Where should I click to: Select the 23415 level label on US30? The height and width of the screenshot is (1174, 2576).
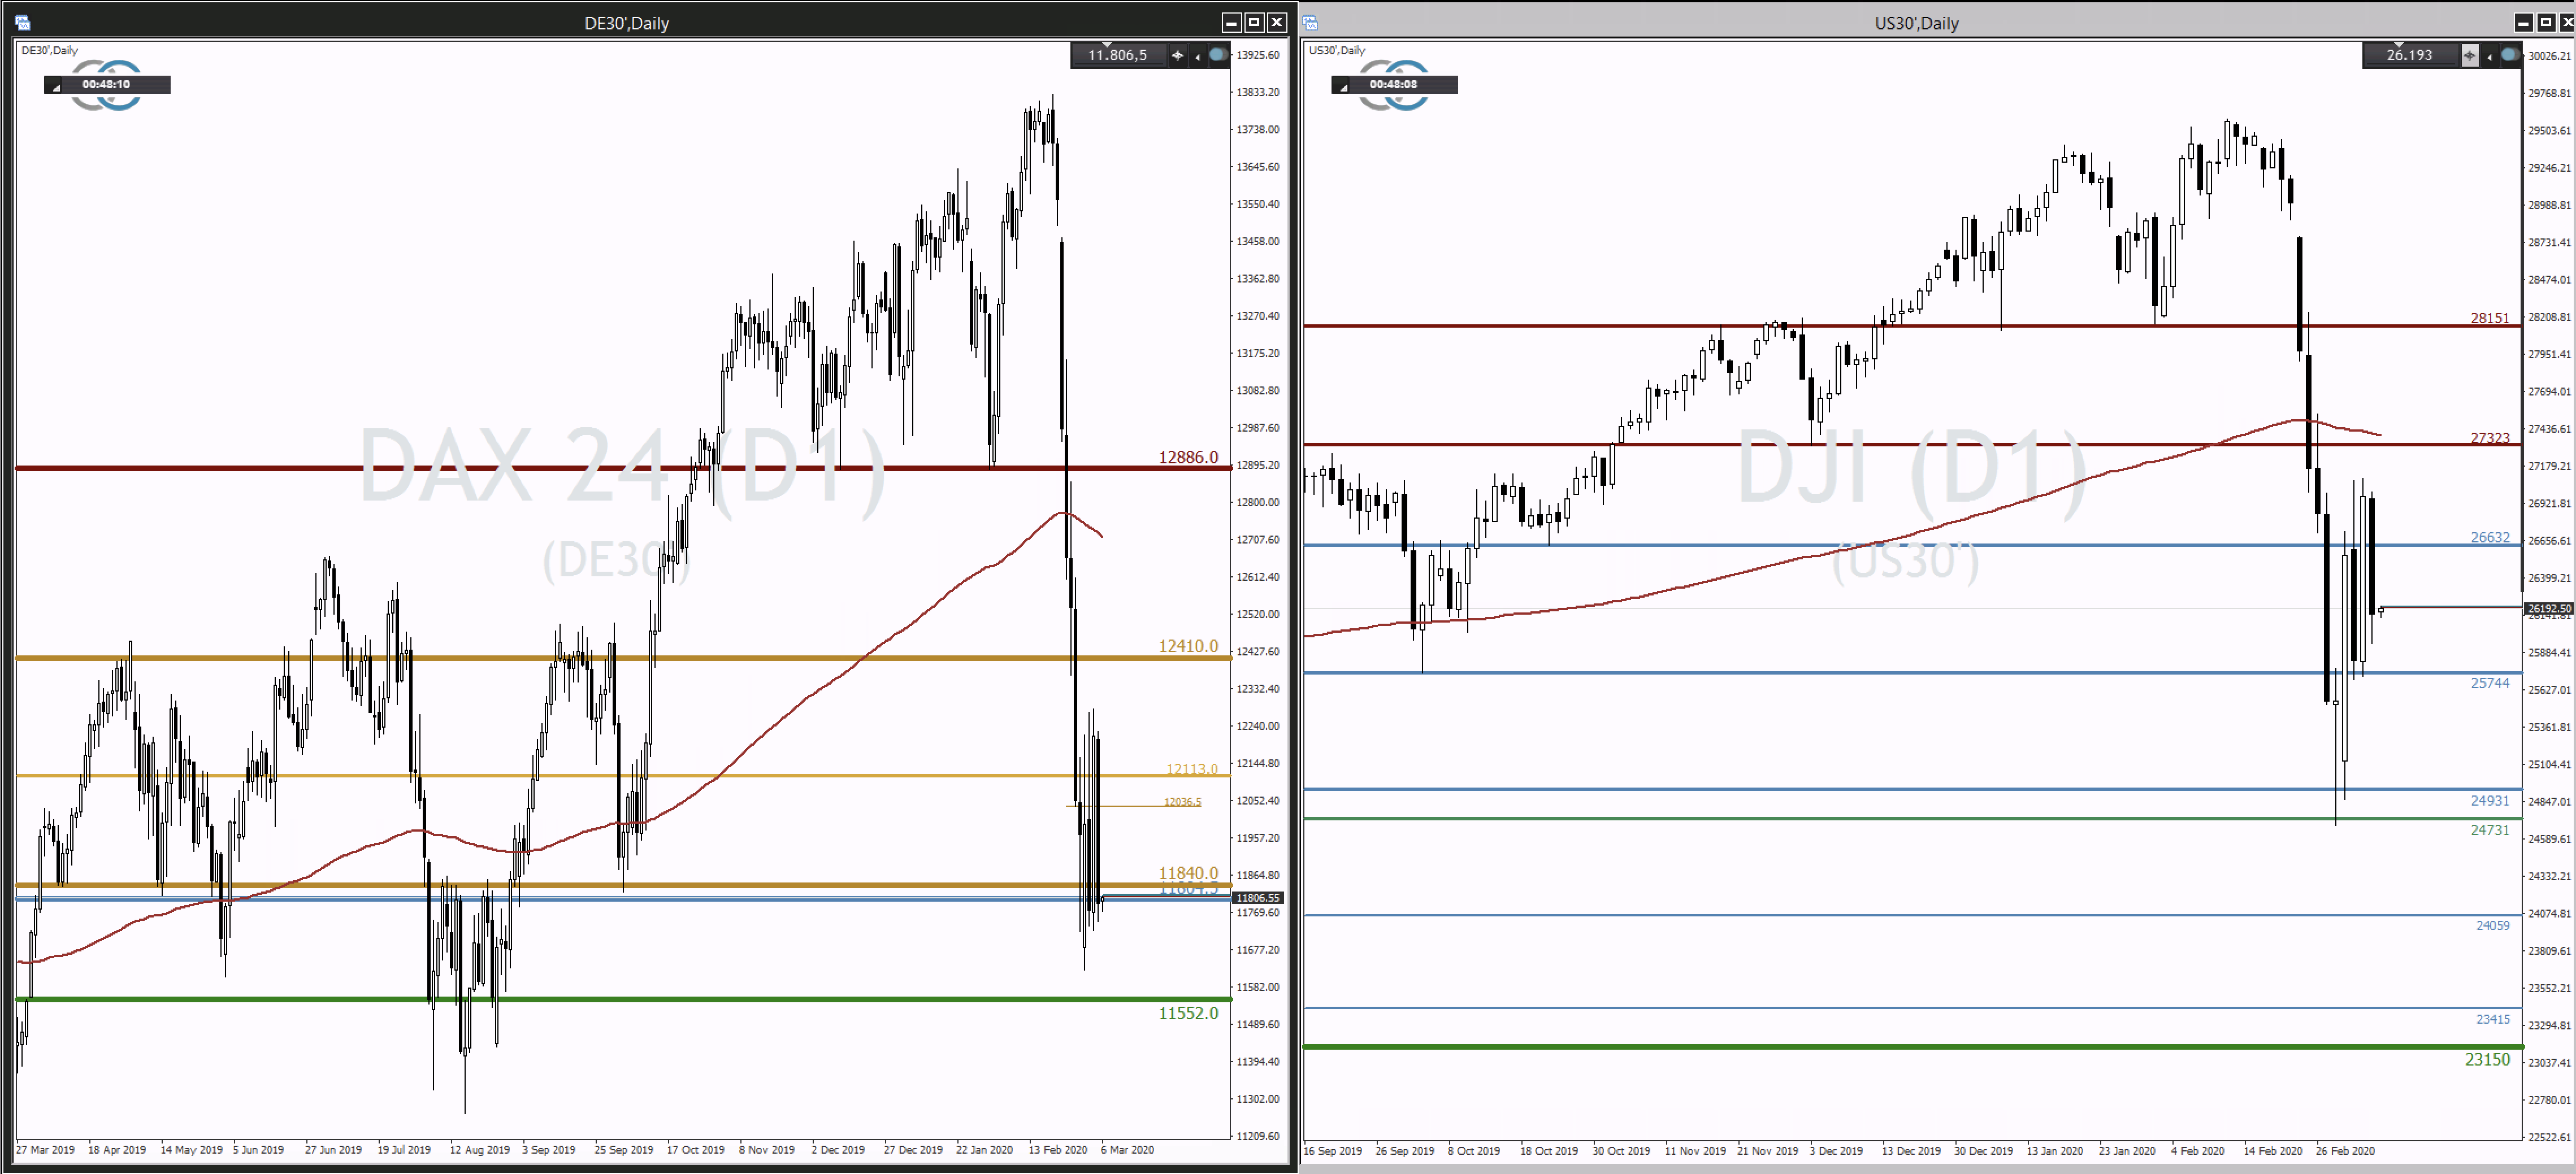point(2493,1019)
